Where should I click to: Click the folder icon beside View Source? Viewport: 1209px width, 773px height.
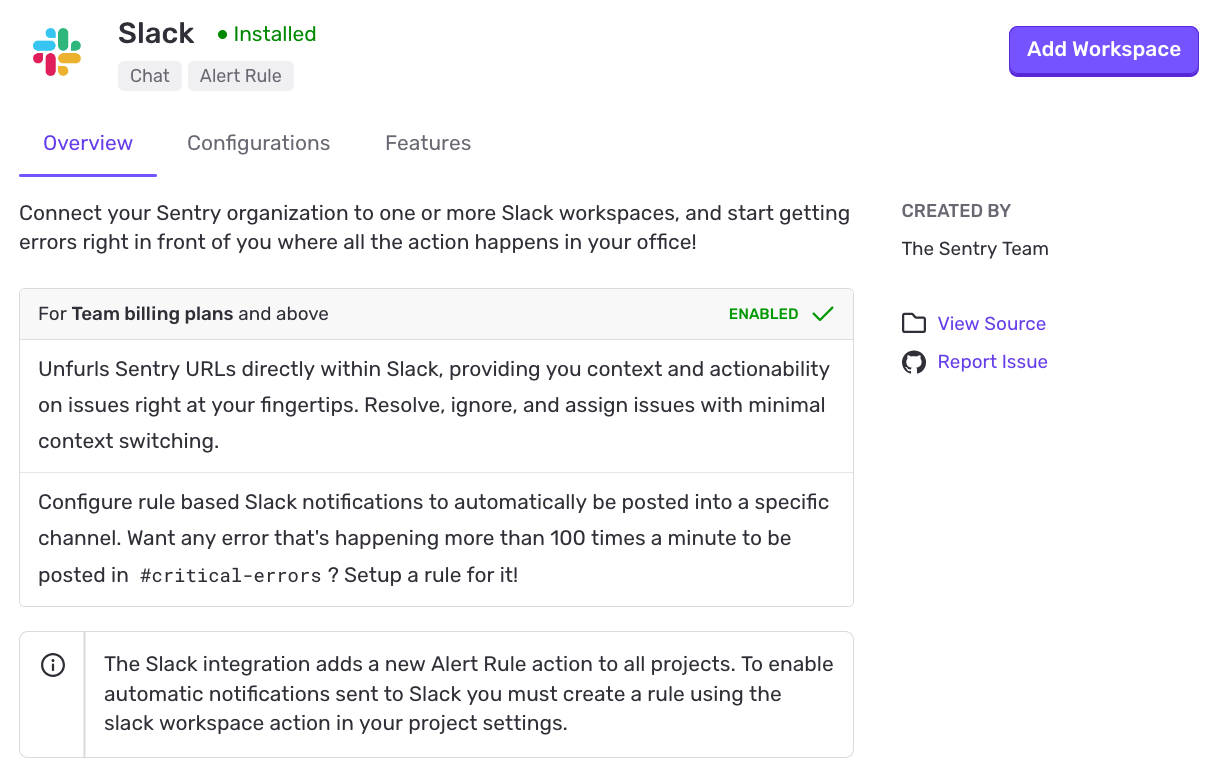point(913,323)
